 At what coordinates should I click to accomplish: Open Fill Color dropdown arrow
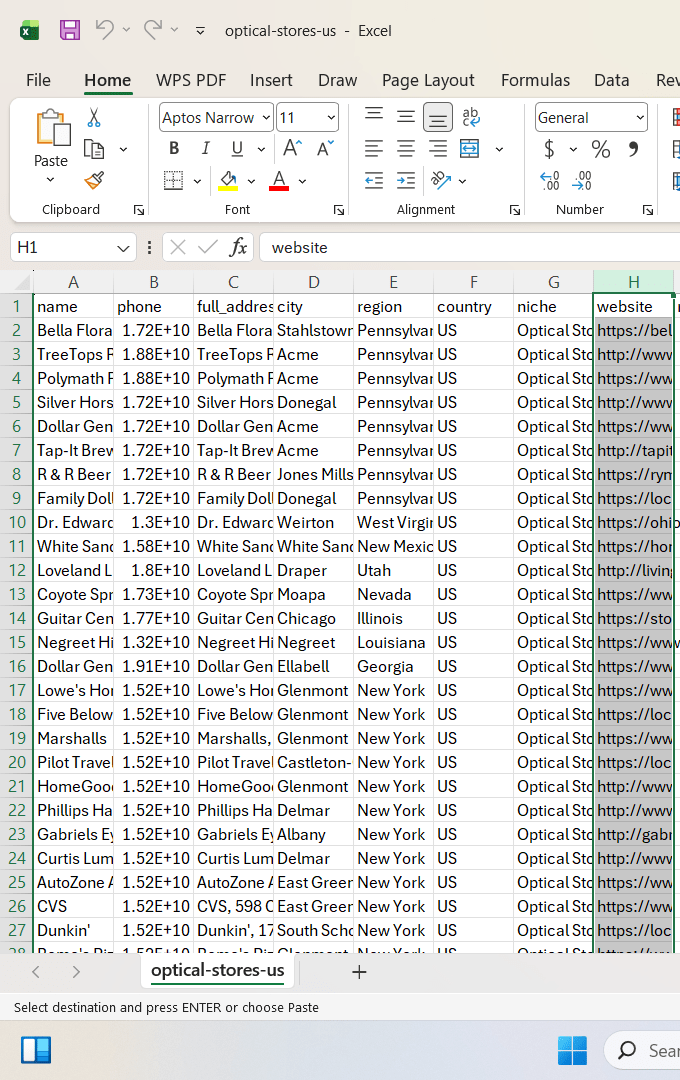(251, 181)
